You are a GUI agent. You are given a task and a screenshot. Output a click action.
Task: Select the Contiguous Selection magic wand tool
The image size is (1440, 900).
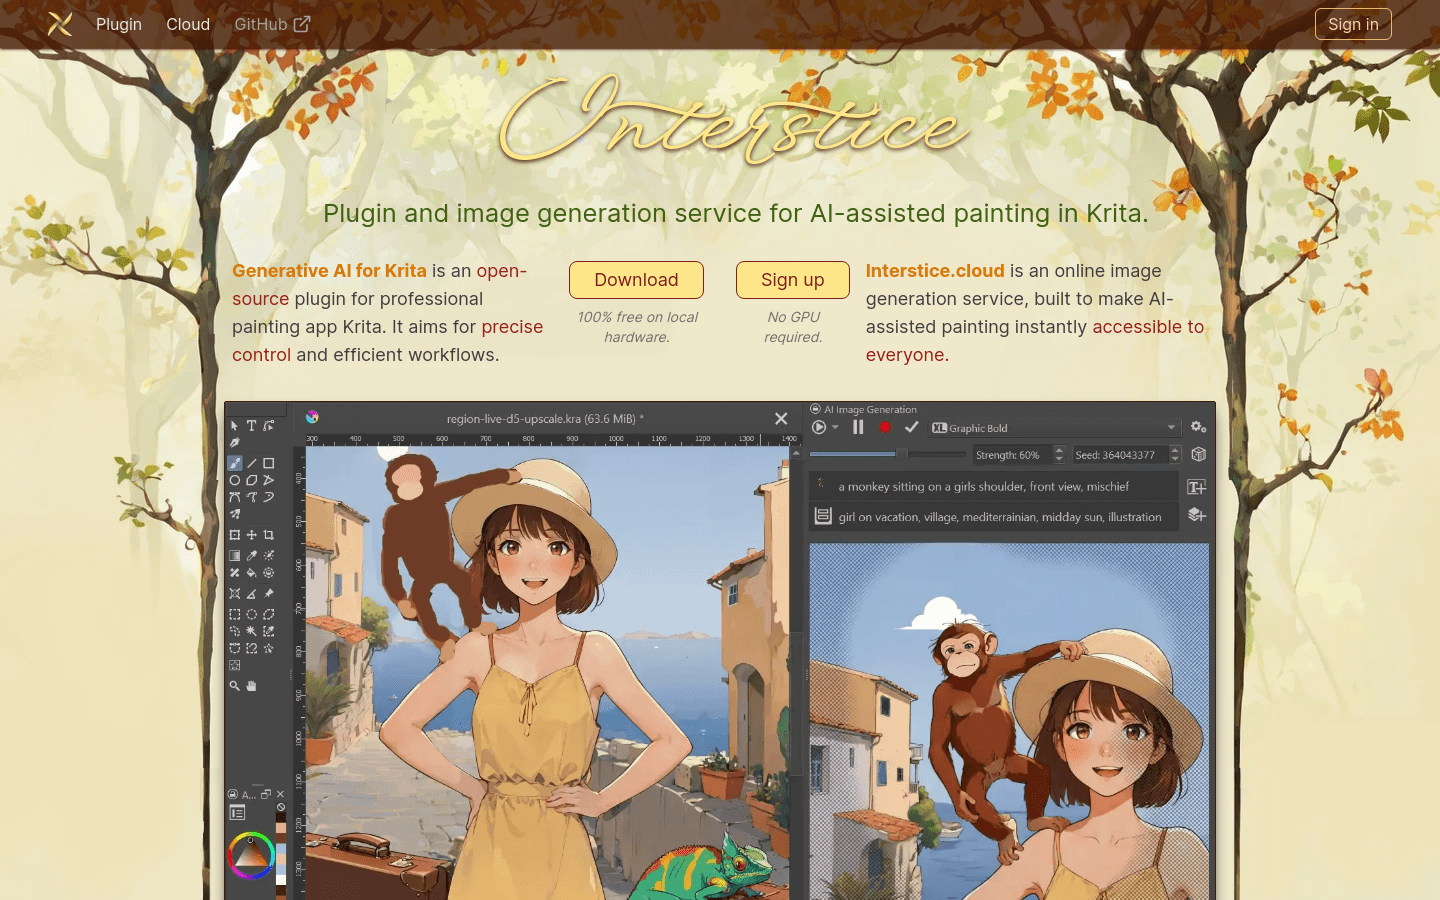point(251,631)
